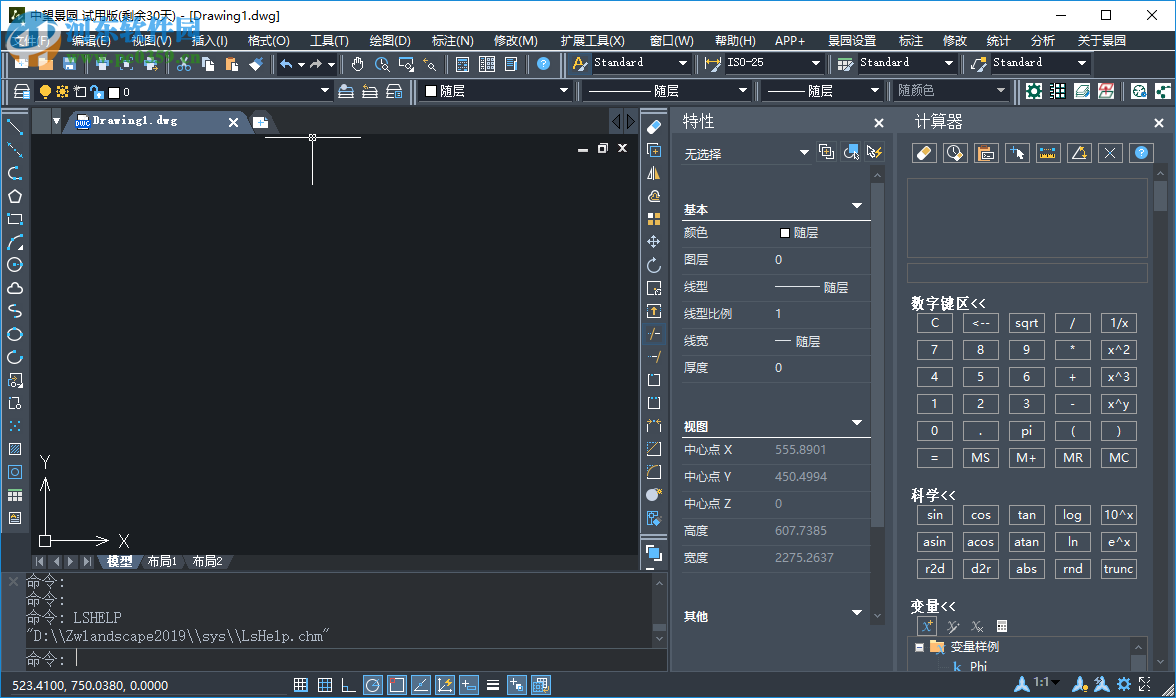
Task: Open the ISO-25 dimension style dropdown
Action: [x=816, y=63]
